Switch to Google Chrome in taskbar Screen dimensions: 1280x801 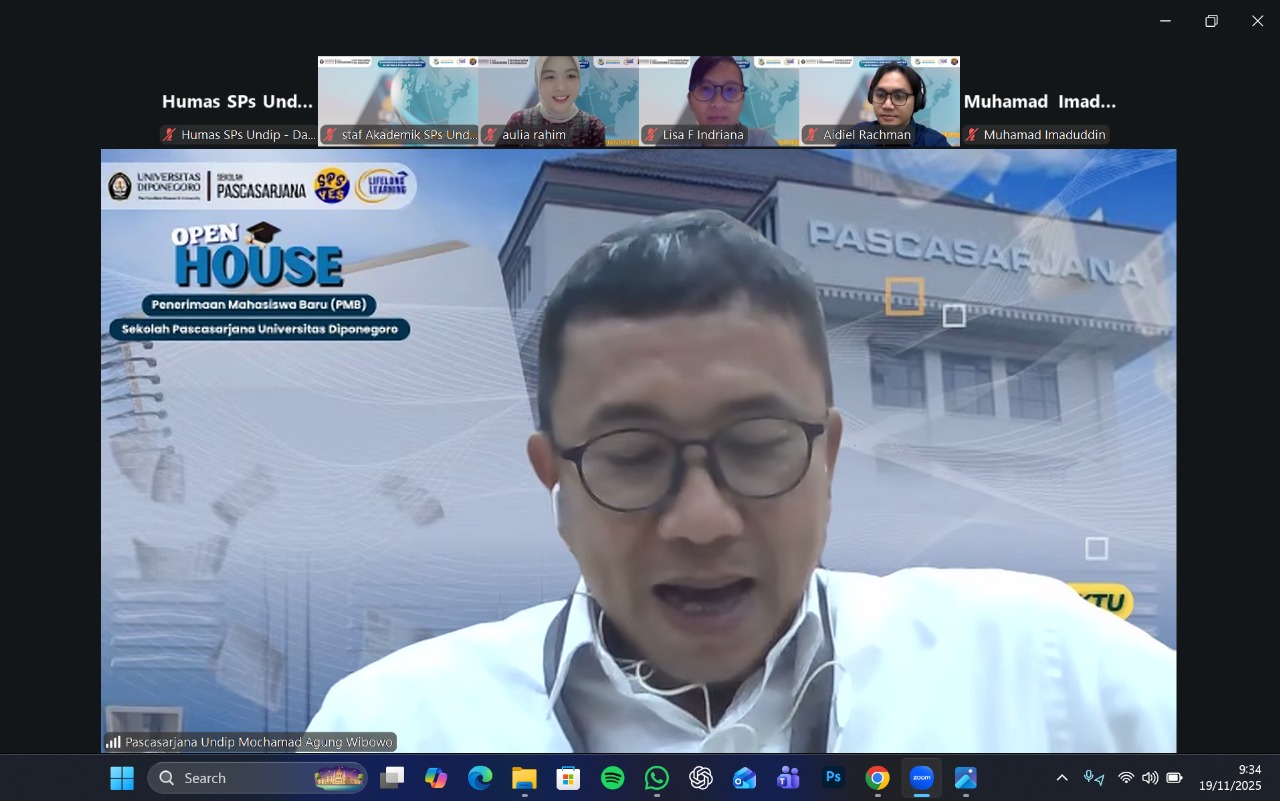(x=877, y=778)
